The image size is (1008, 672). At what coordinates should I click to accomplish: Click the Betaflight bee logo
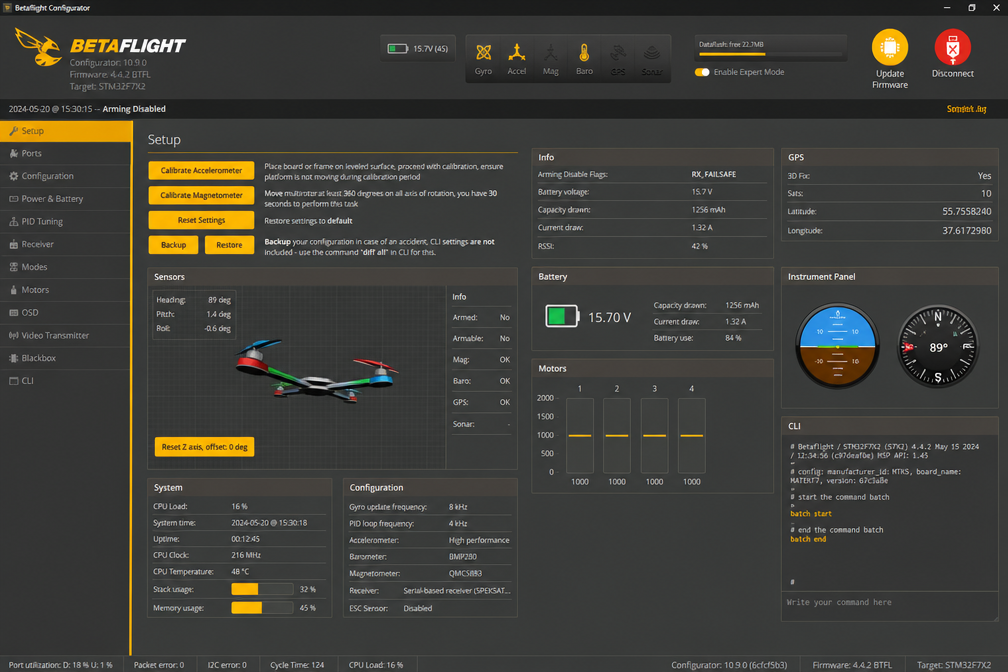tap(38, 47)
